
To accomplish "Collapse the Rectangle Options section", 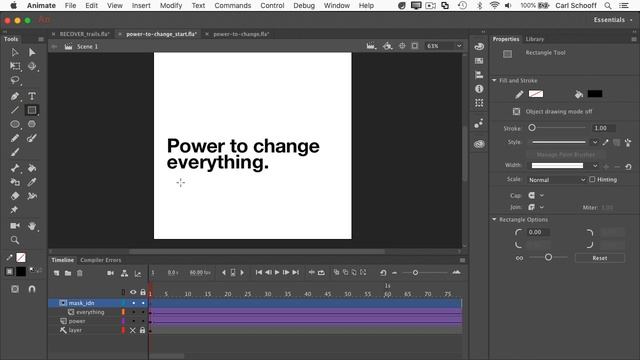I will (494, 220).
